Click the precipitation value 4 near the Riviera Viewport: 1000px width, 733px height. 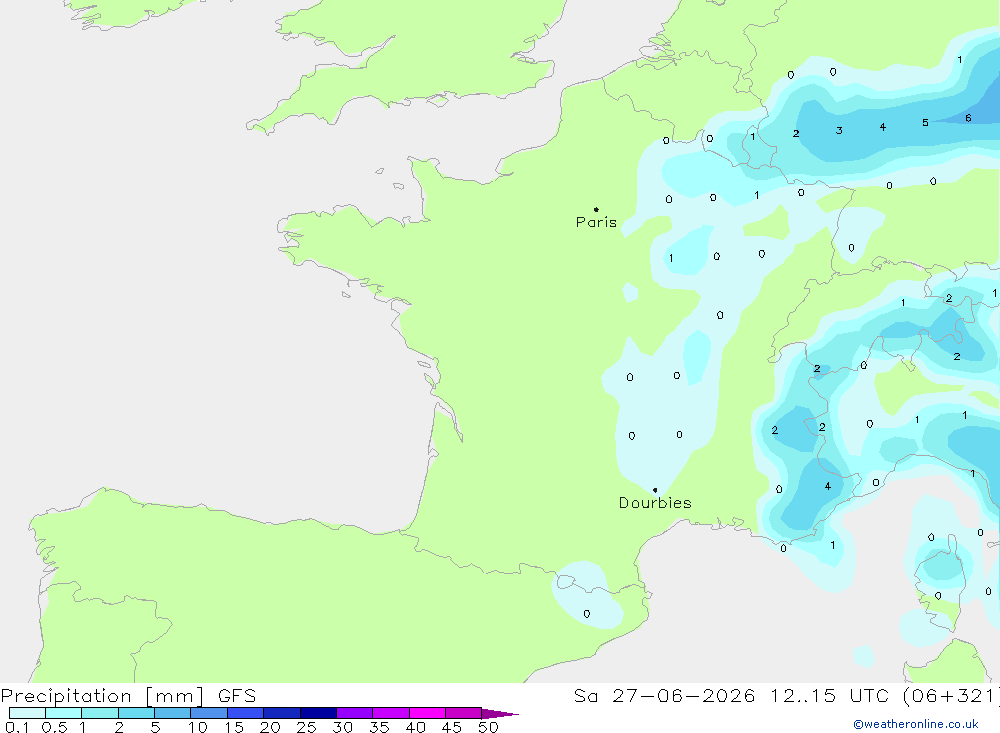click(828, 486)
